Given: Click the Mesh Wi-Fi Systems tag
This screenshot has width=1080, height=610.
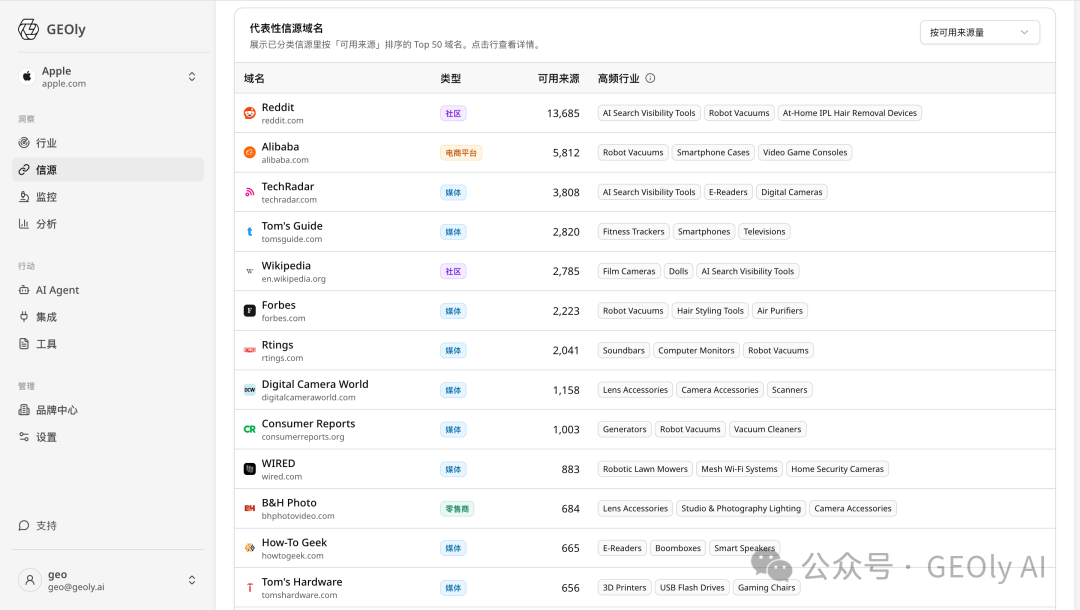Looking at the screenshot, I should [x=739, y=469].
